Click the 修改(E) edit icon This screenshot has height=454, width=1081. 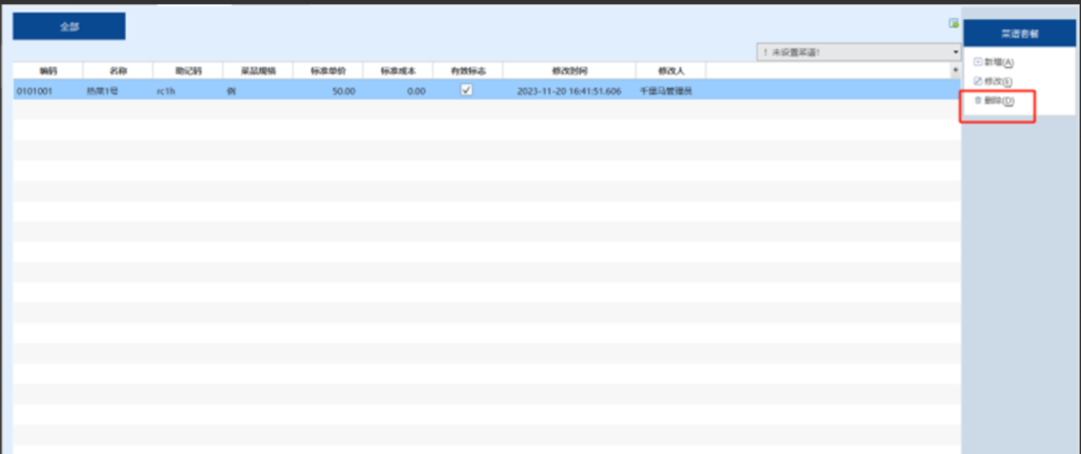[977, 81]
